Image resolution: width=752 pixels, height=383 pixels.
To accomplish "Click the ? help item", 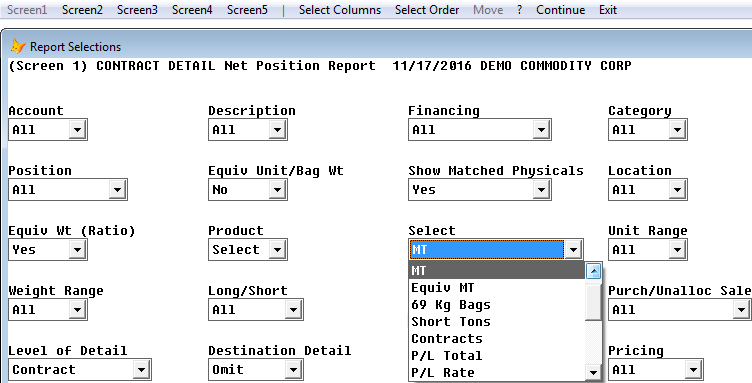I will coord(519,10).
